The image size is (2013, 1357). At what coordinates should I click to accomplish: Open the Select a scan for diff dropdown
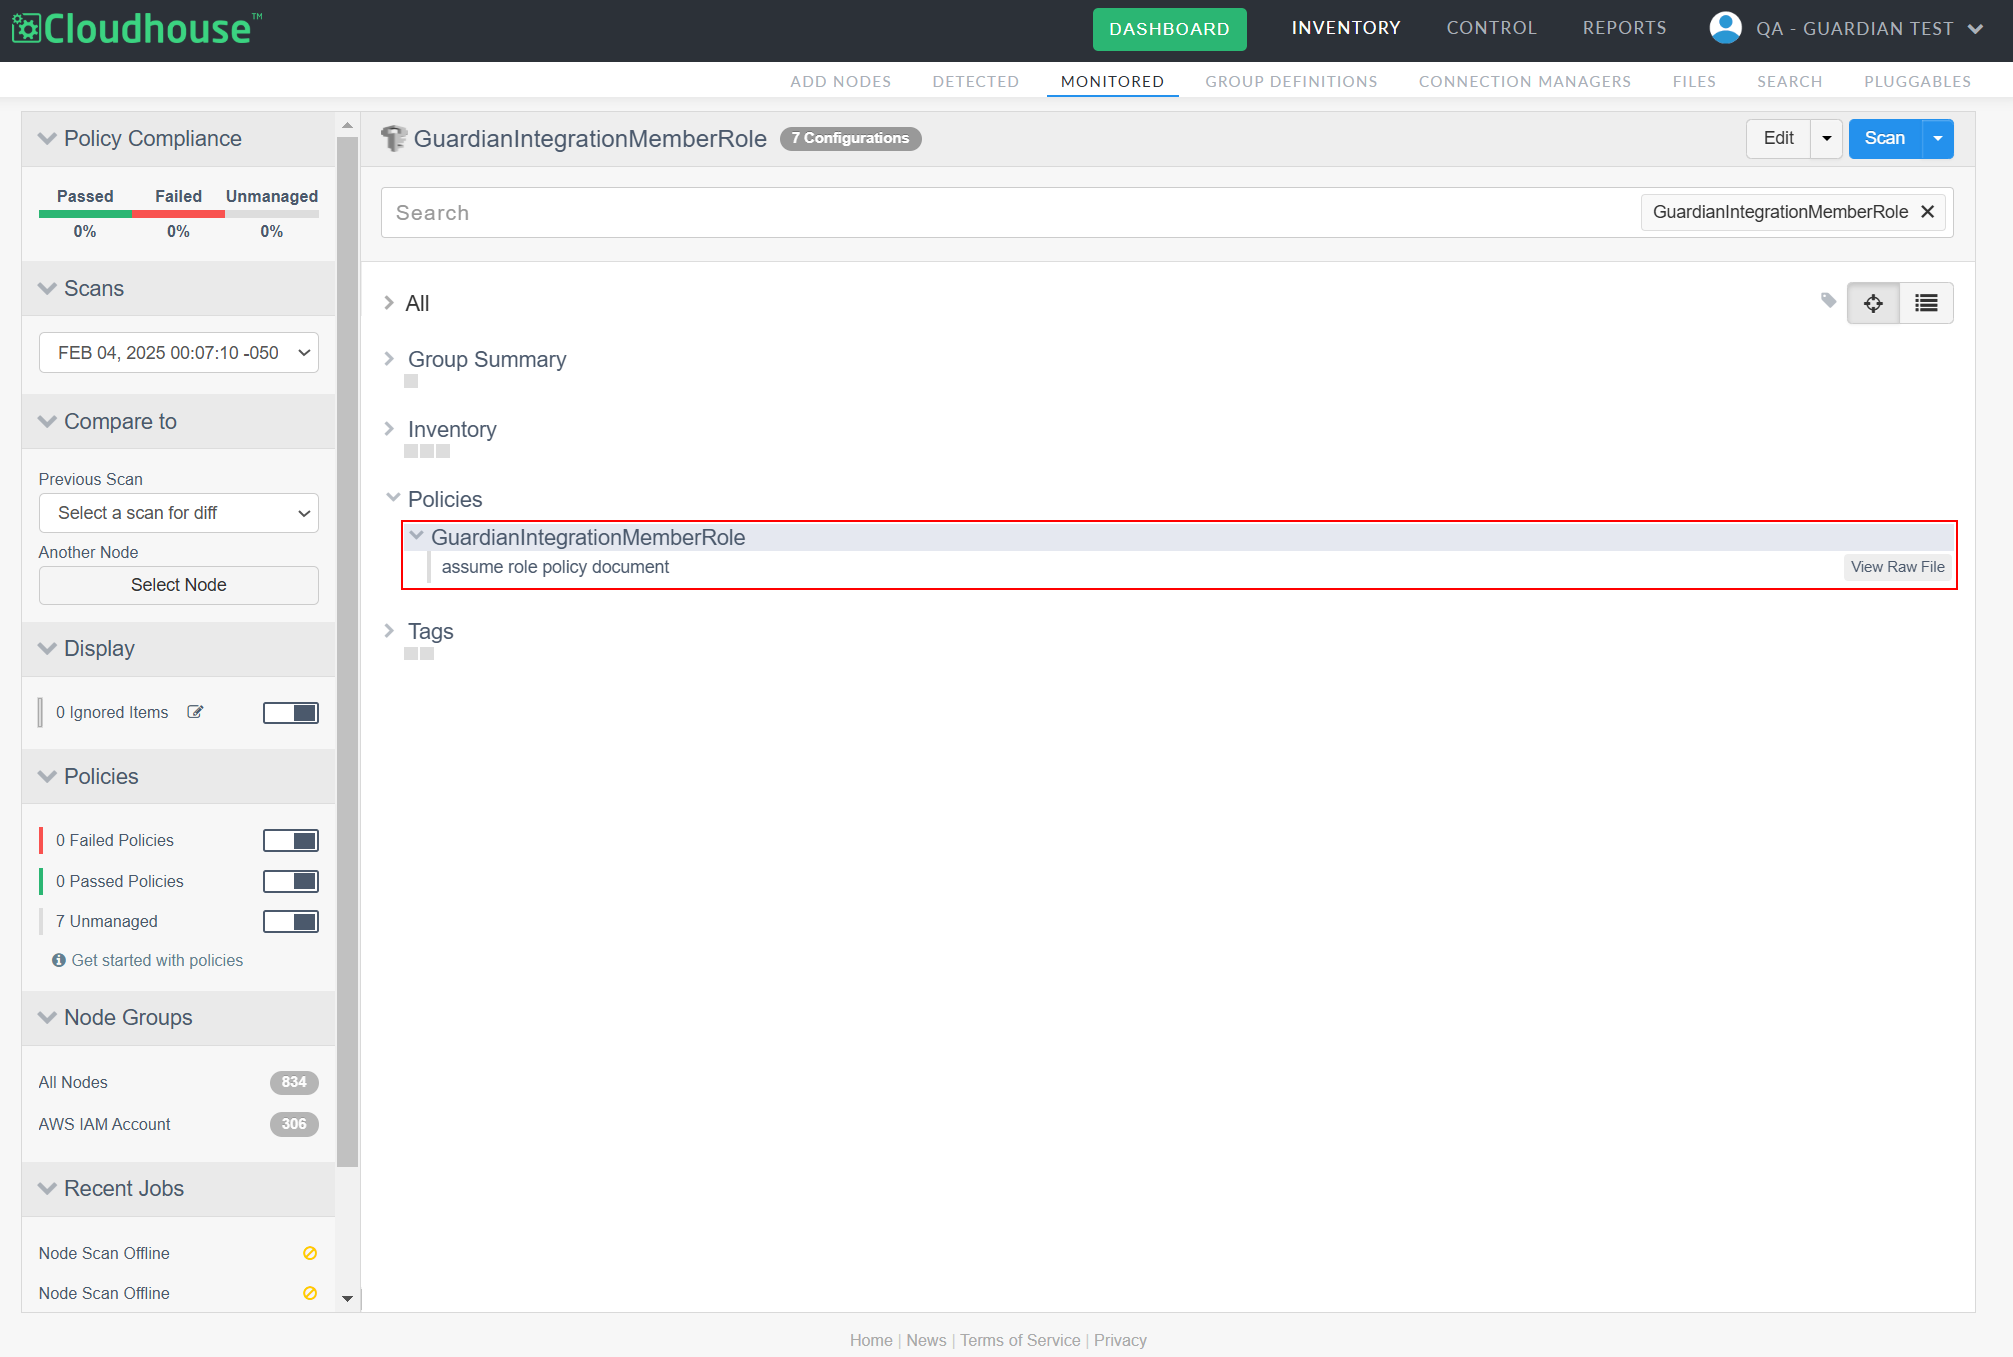coord(179,513)
